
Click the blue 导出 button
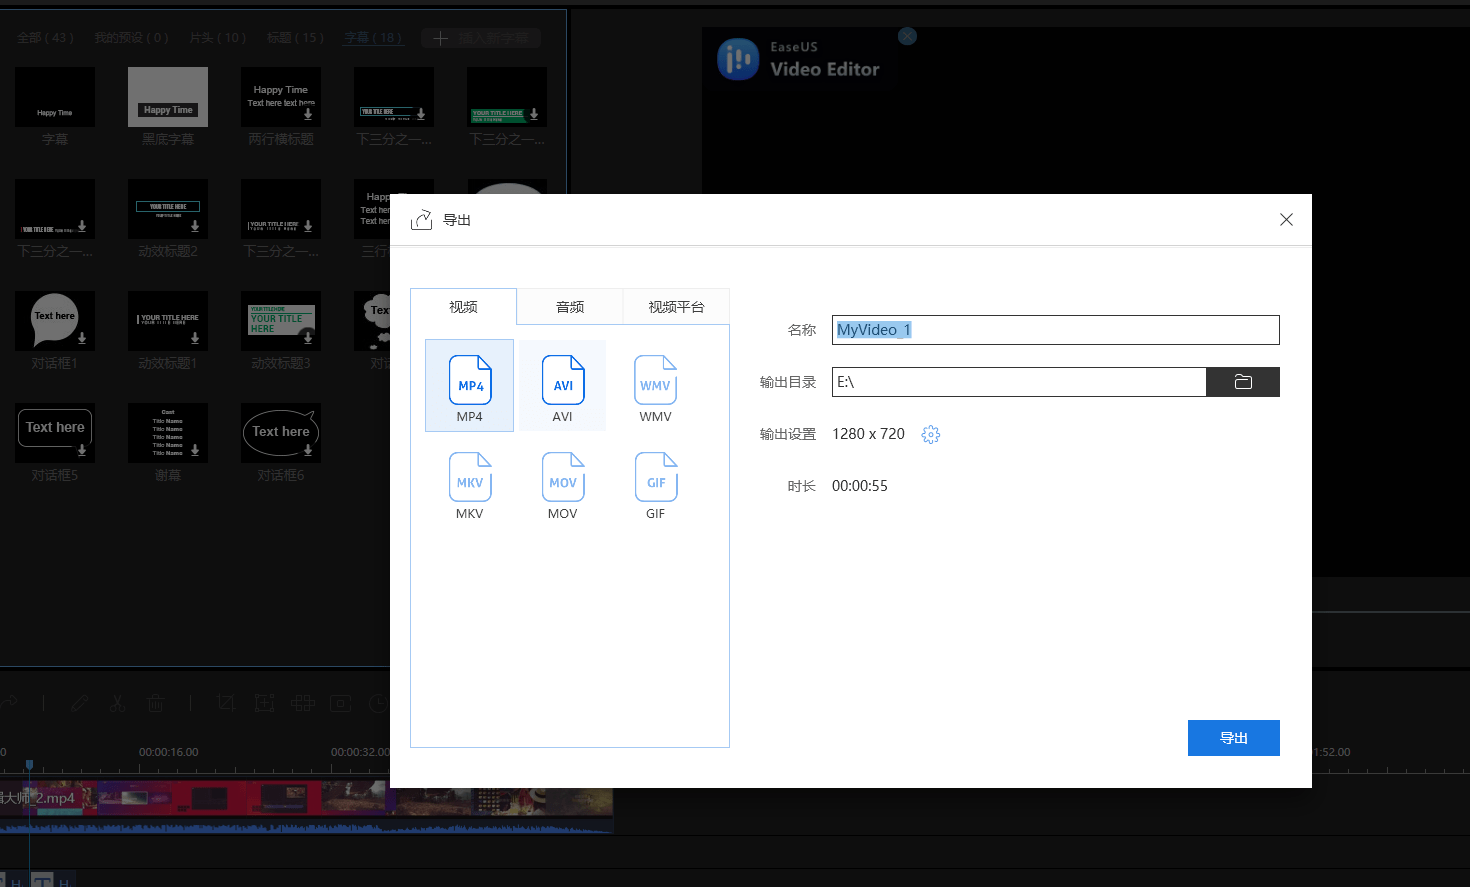coord(1233,738)
